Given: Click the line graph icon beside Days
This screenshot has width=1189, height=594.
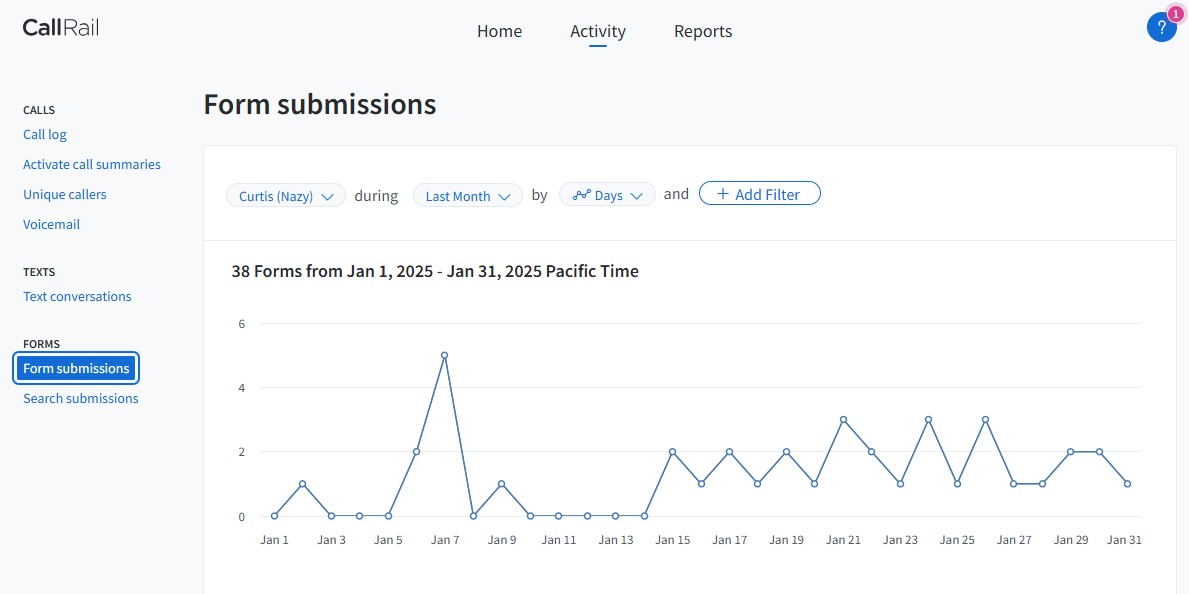Looking at the screenshot, I should [x=582, y=195].
